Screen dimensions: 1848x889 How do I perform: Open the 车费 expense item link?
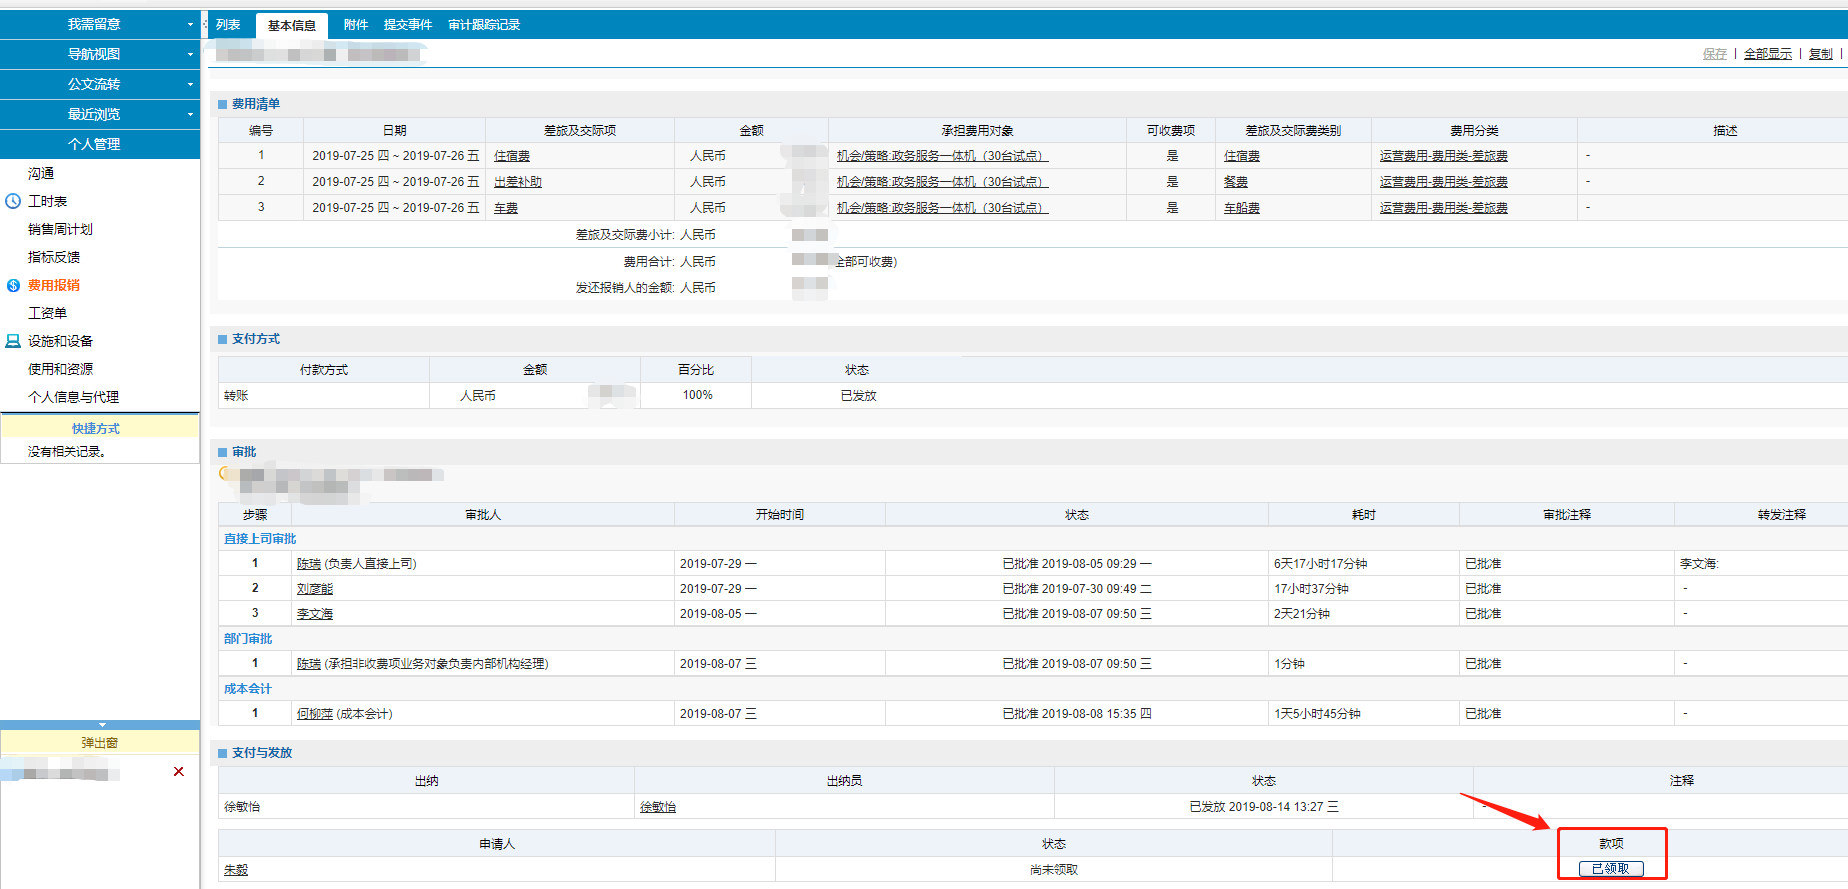point(506,208)
